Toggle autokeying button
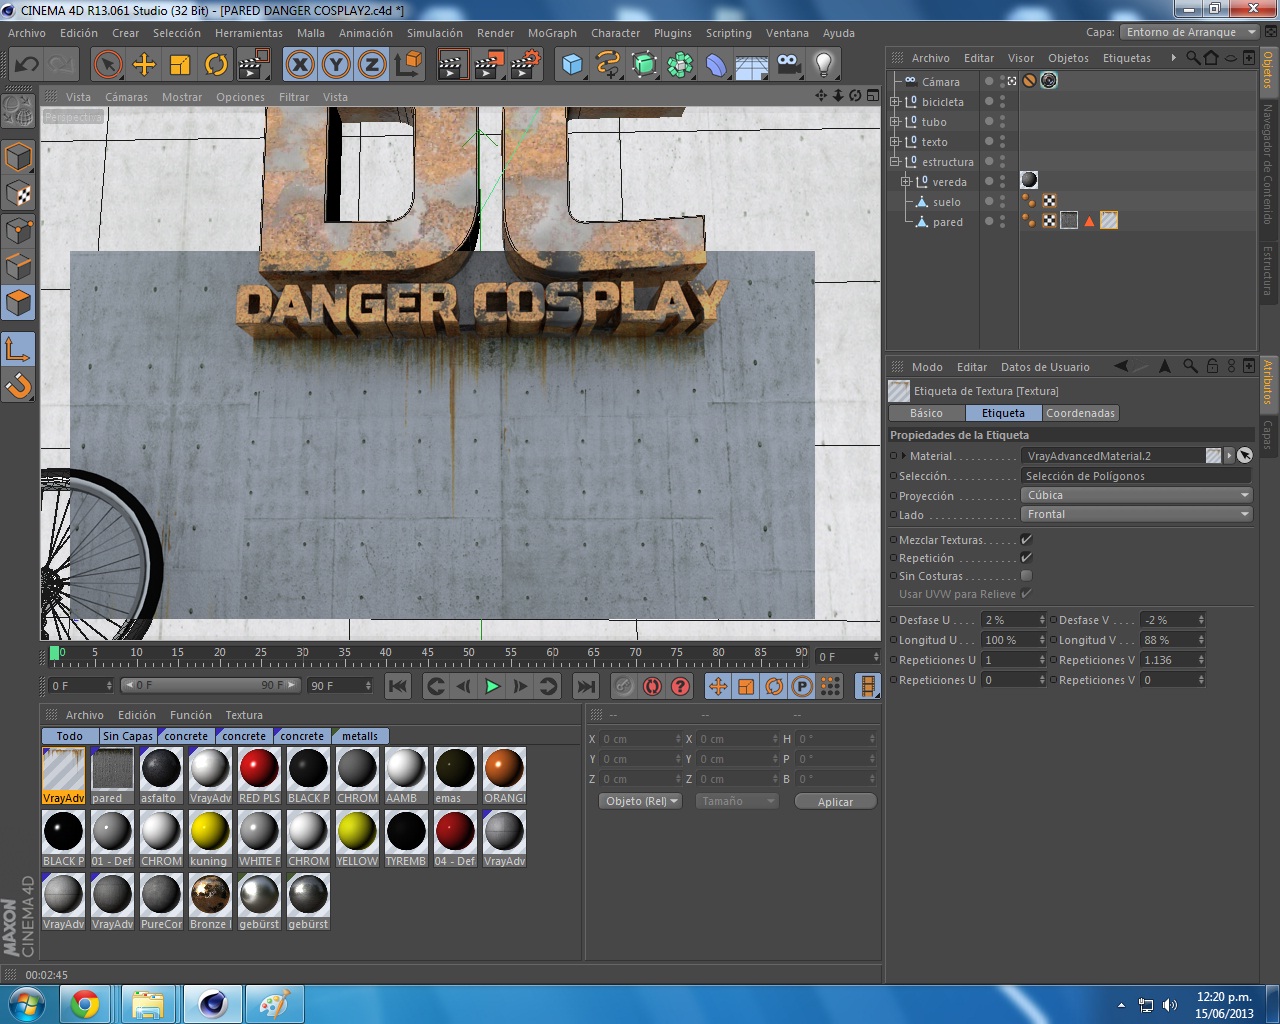 [652, 686]
